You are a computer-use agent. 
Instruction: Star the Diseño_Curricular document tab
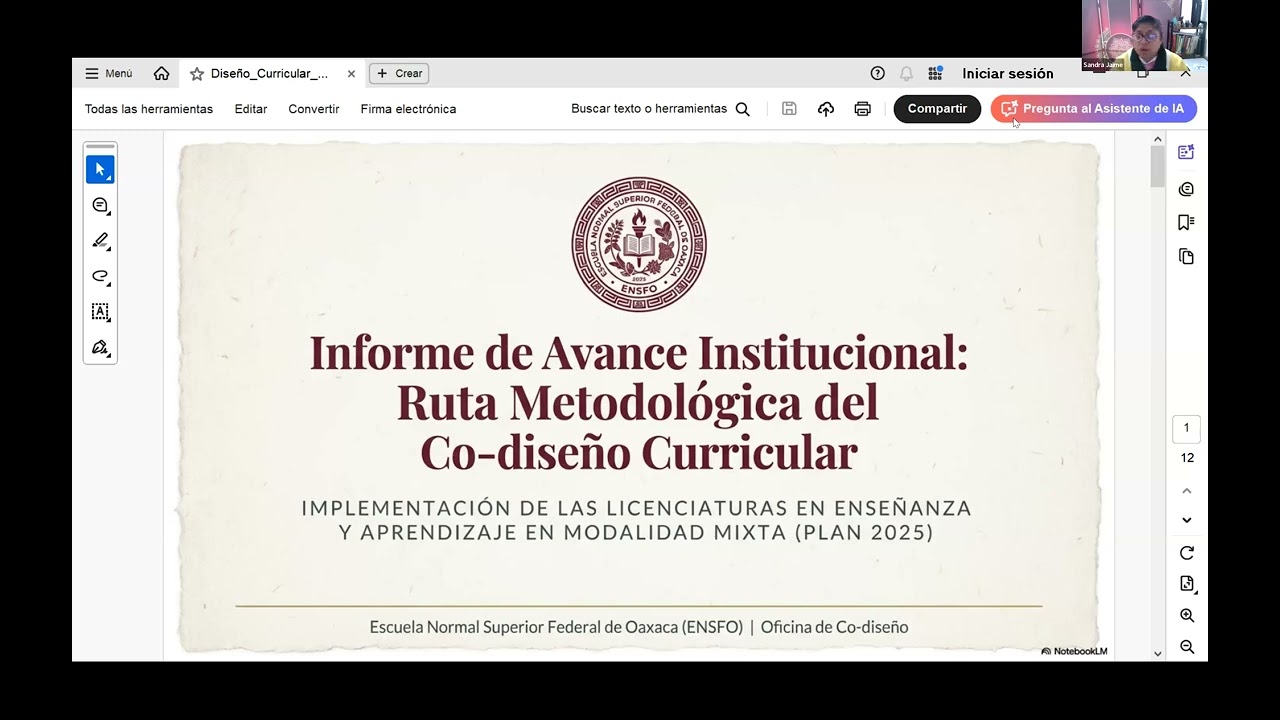(197, 73)
